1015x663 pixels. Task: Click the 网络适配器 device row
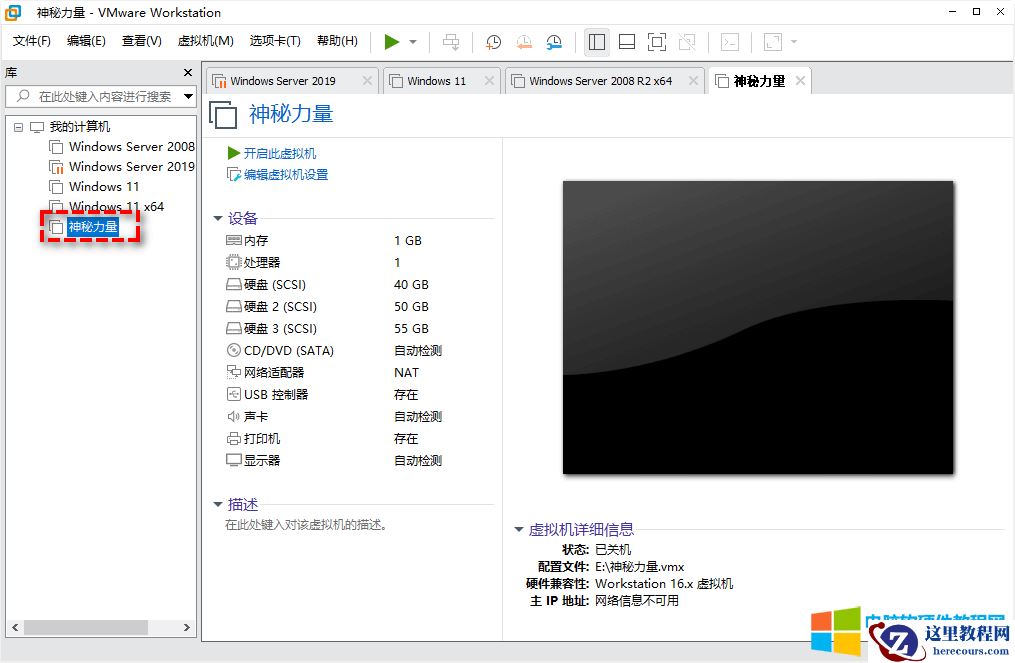(322, 373)
